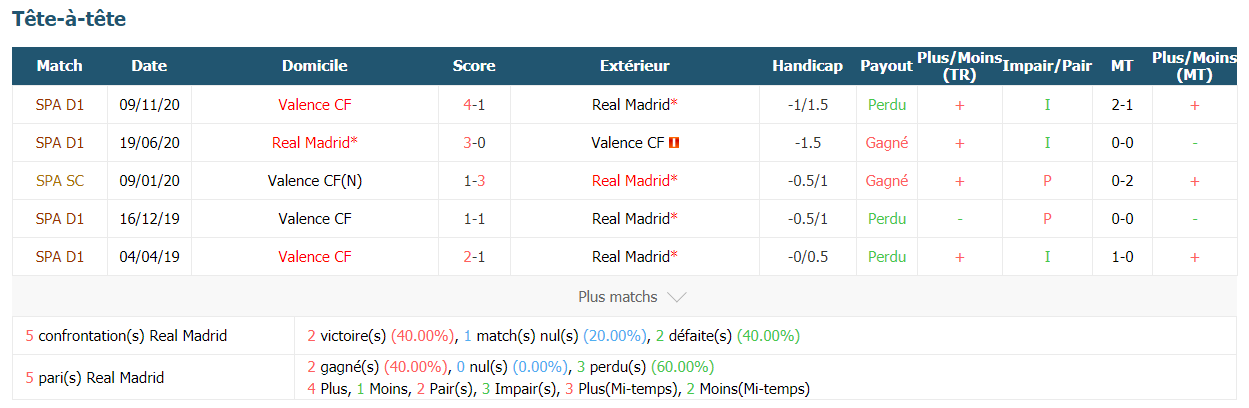The width and height of the screenshot is (1249, 408).
Task: Click the 2-1 score on 04/04/19
Action: coord(474,257)
